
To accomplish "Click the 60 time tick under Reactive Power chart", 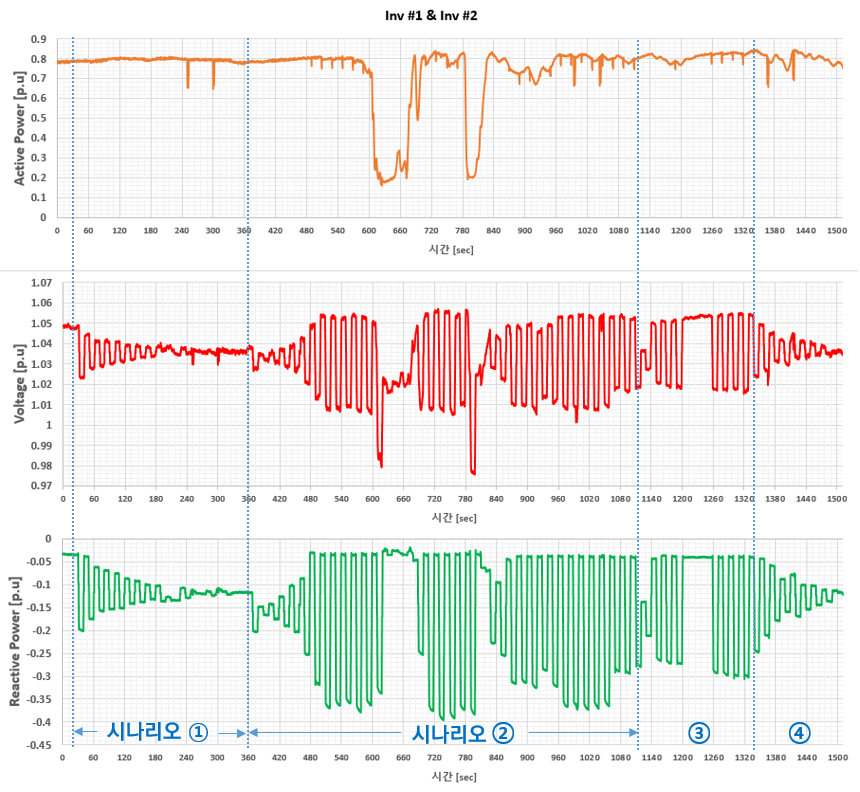I will click(93, 757).
